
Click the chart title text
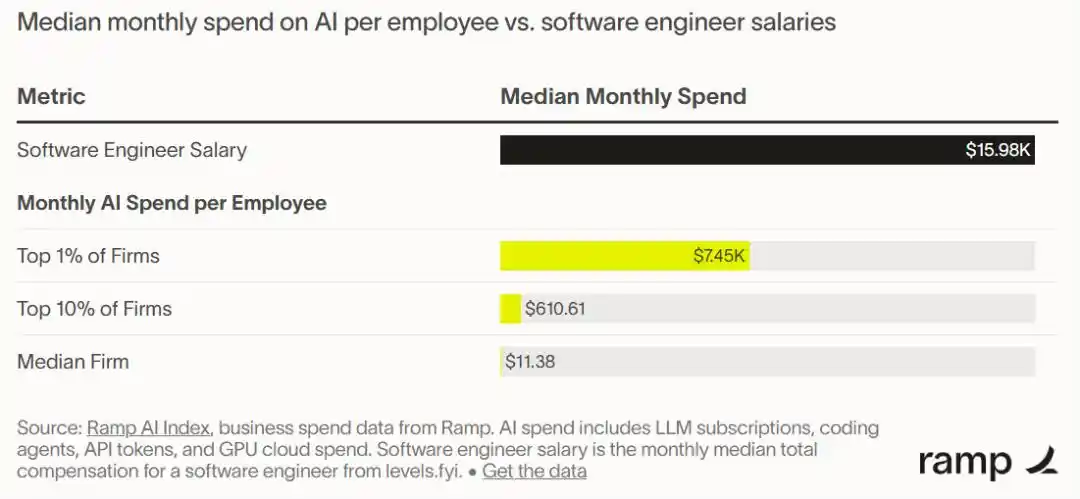pyautogui.click(x=426, y=22)
